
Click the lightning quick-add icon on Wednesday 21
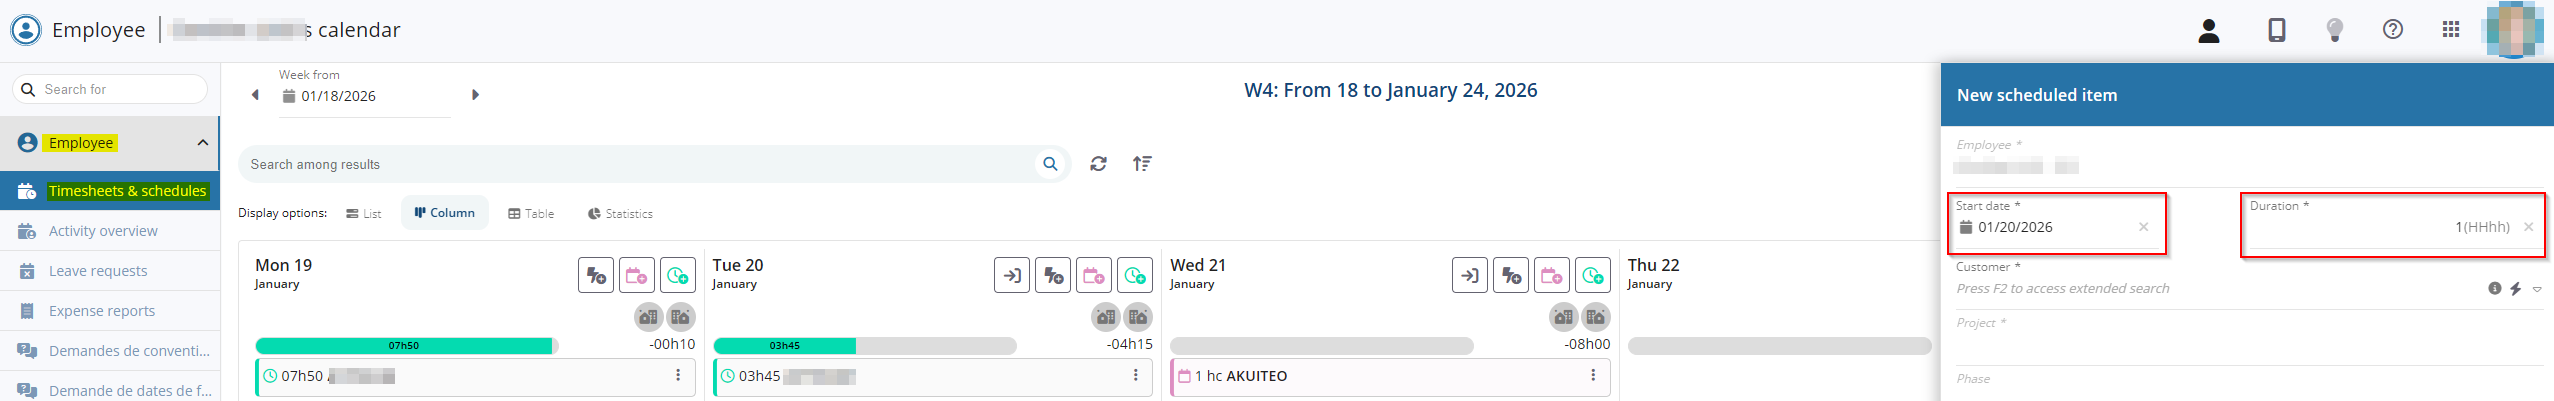[x=1510, y=275]
